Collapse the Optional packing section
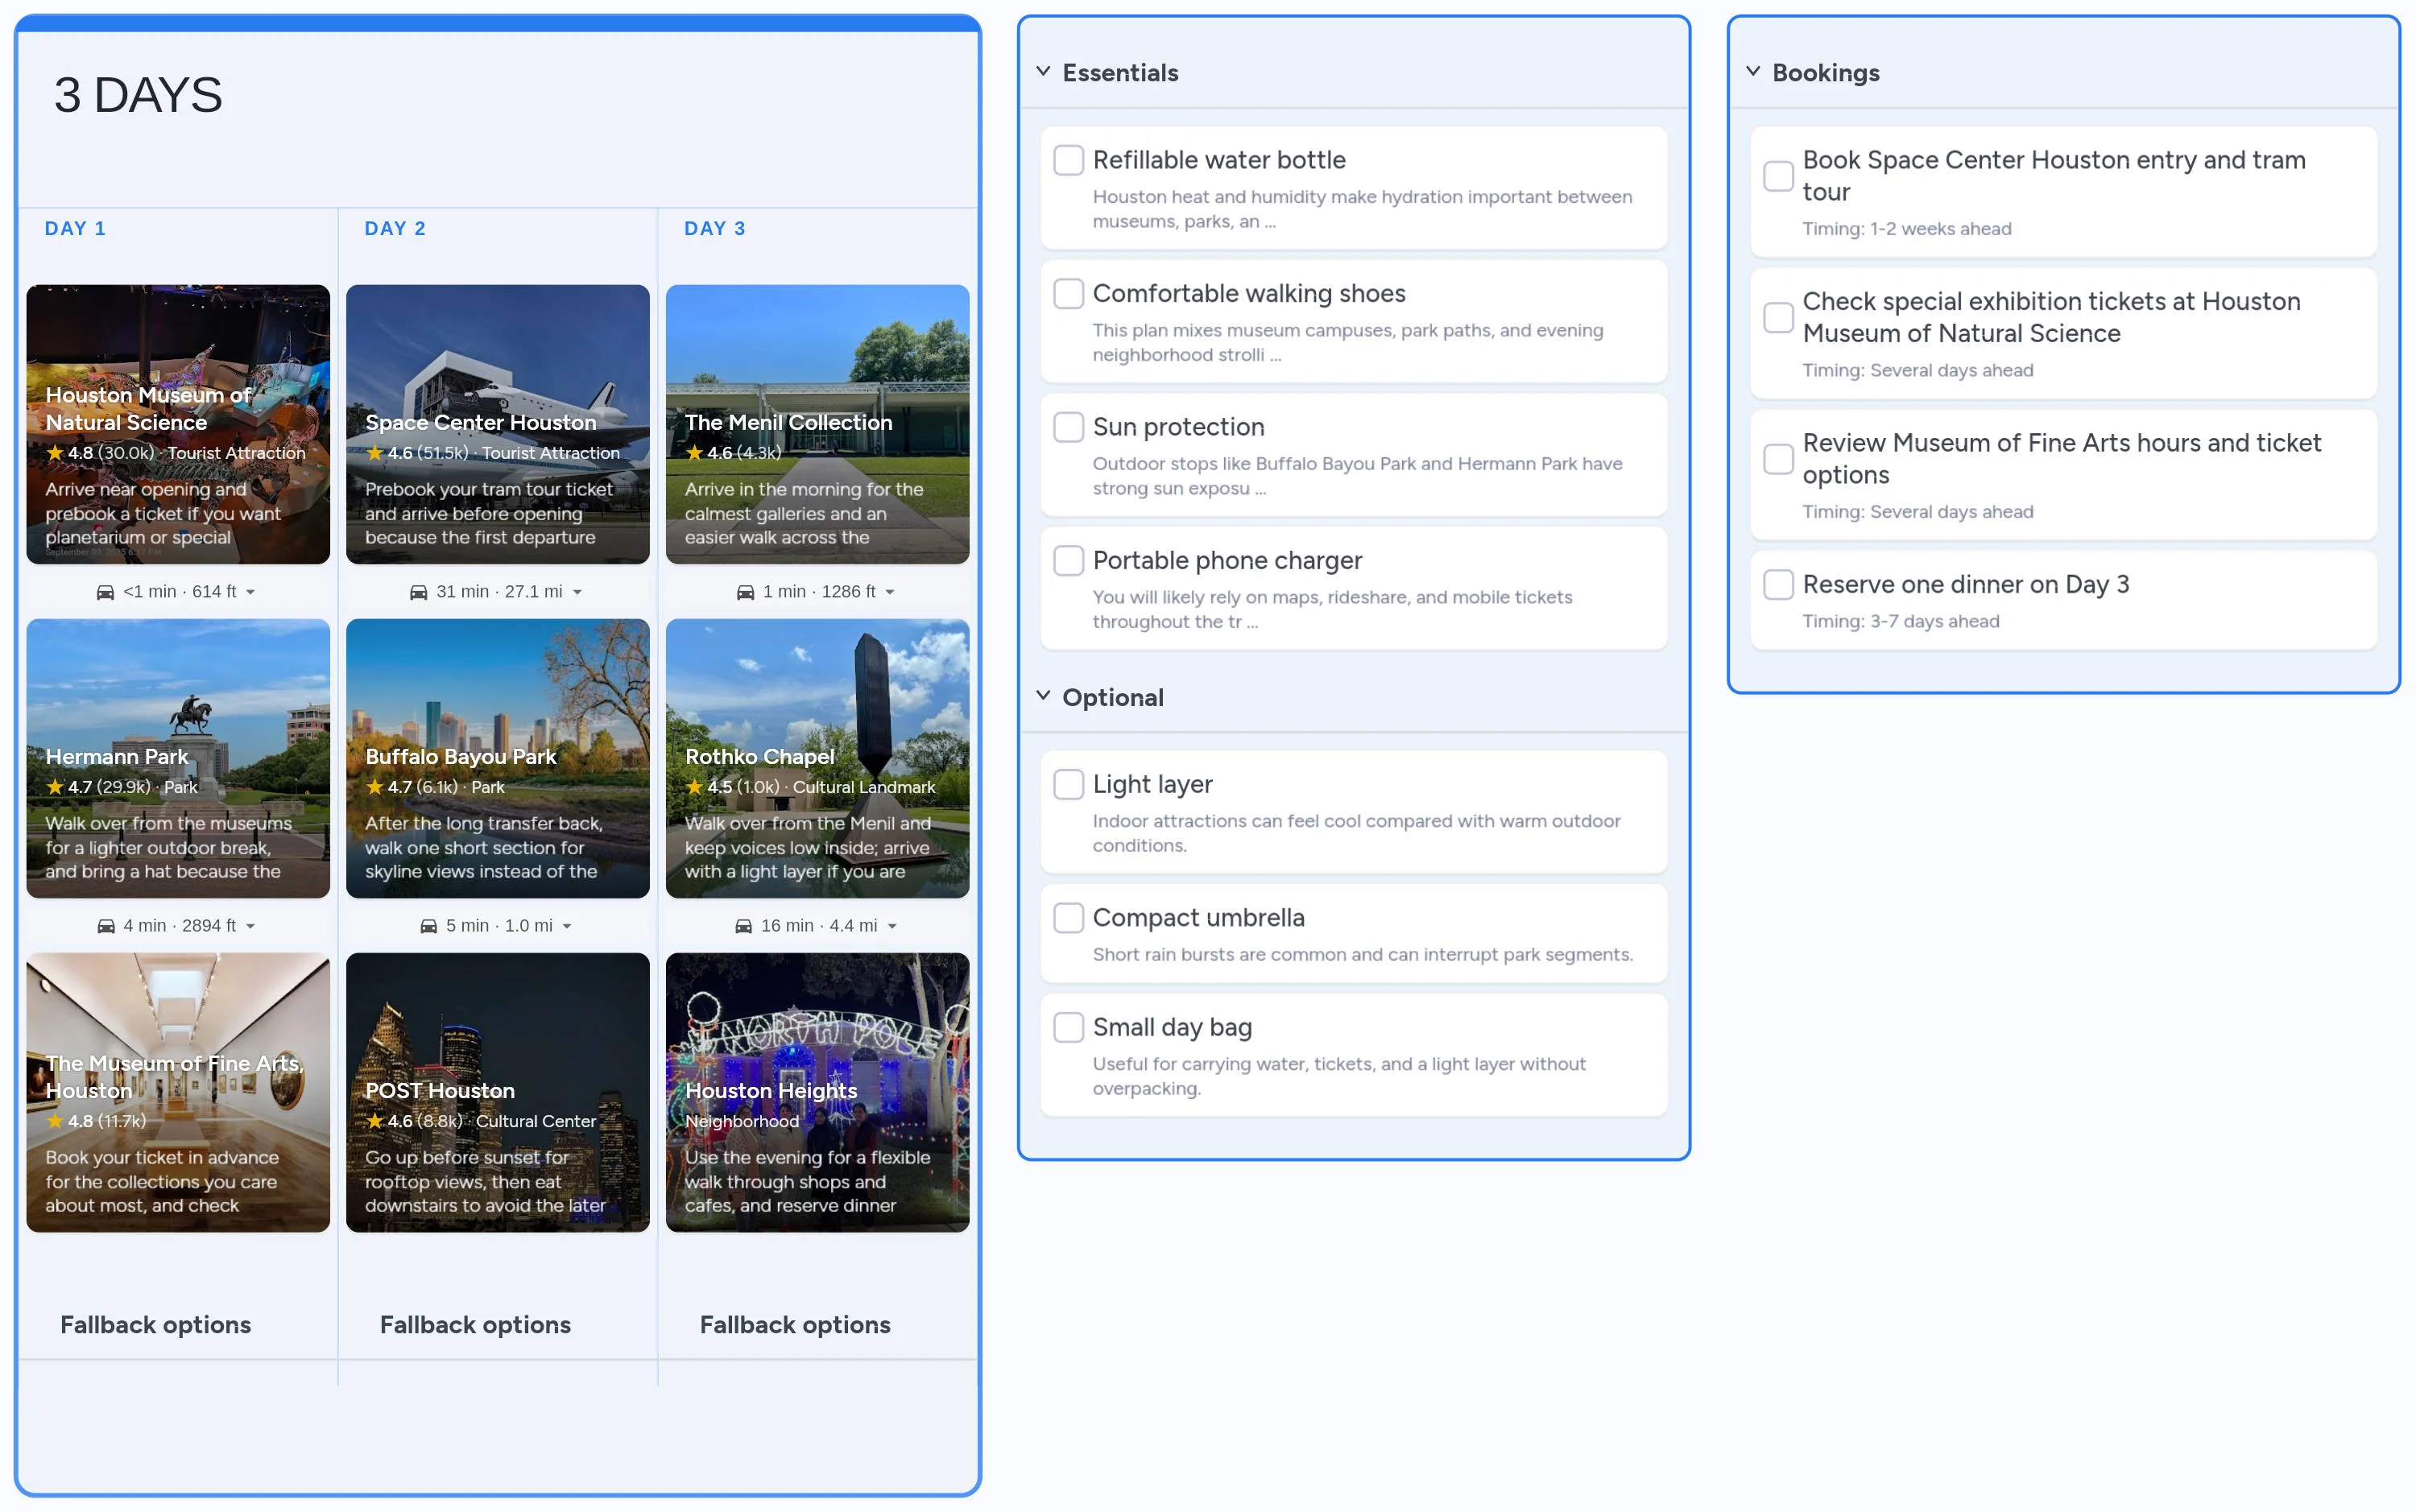 (x=1043, y=696)
